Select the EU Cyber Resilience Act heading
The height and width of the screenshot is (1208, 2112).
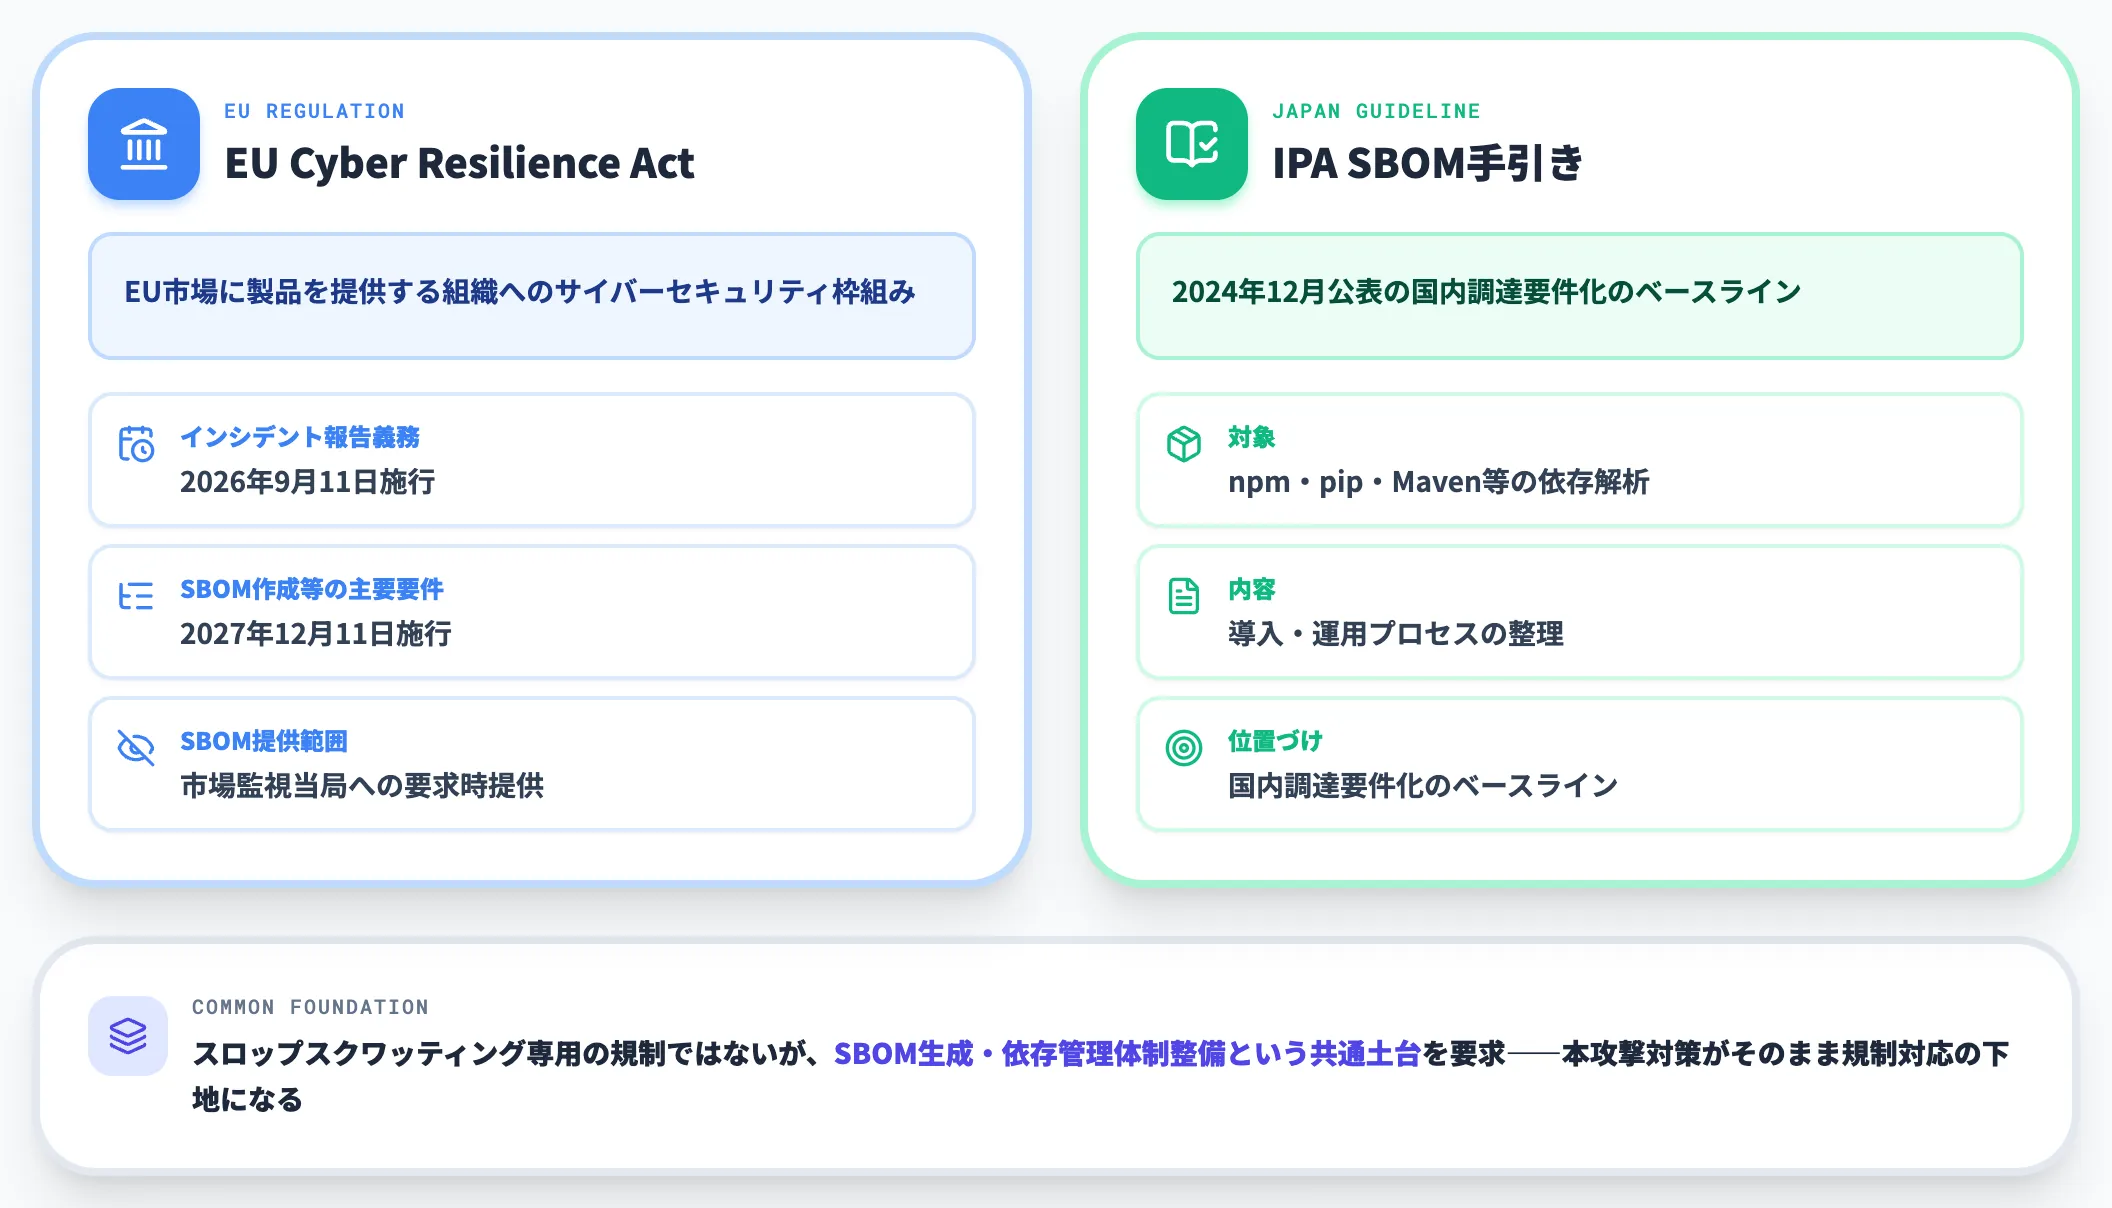pyautogui.click(x=459, y=164)
